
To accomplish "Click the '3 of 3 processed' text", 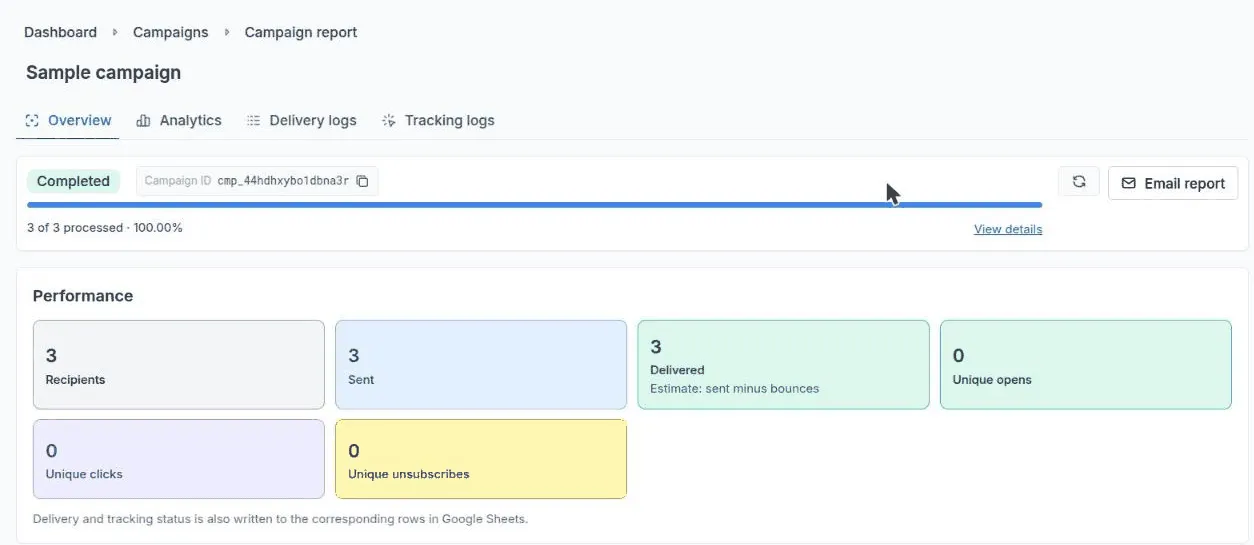I will 105,228.
